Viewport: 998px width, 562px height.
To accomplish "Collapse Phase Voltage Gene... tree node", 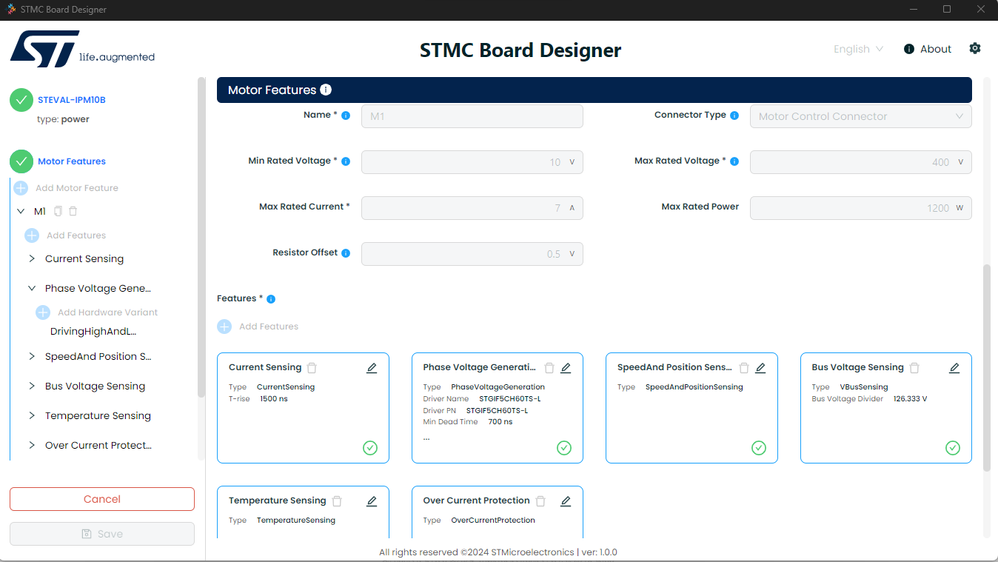I will [x=32, y=288].
